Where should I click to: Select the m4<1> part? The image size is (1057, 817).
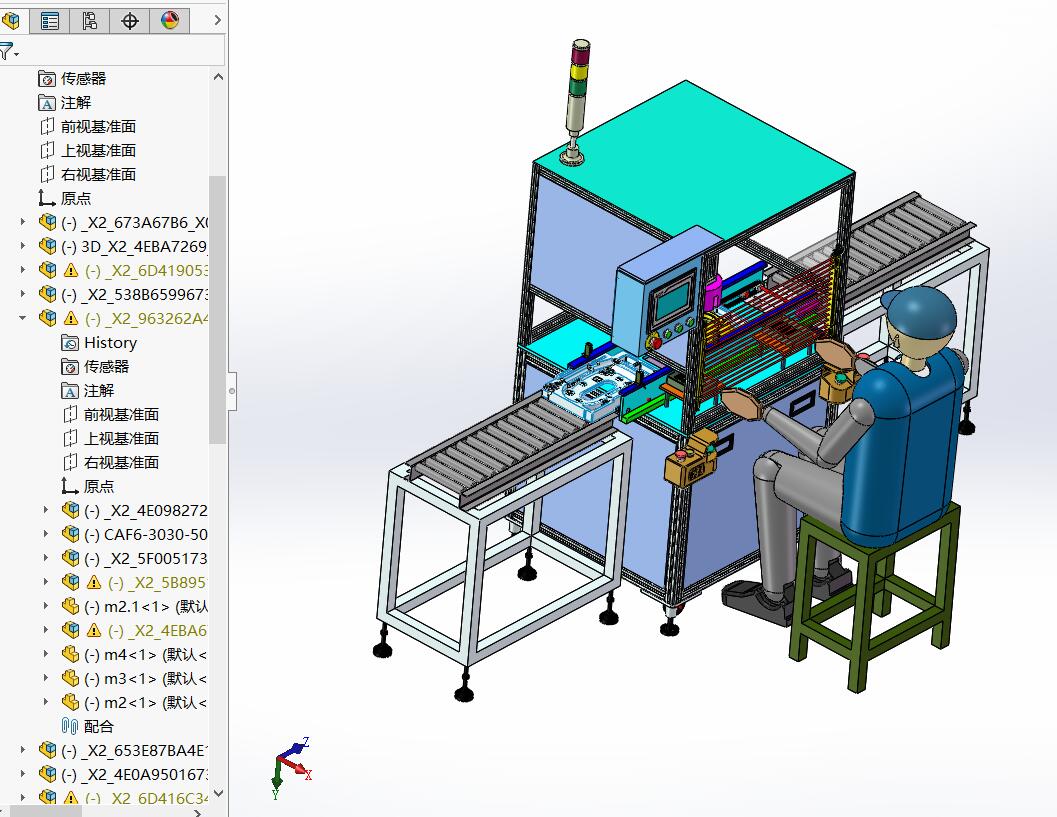point(135,655)
